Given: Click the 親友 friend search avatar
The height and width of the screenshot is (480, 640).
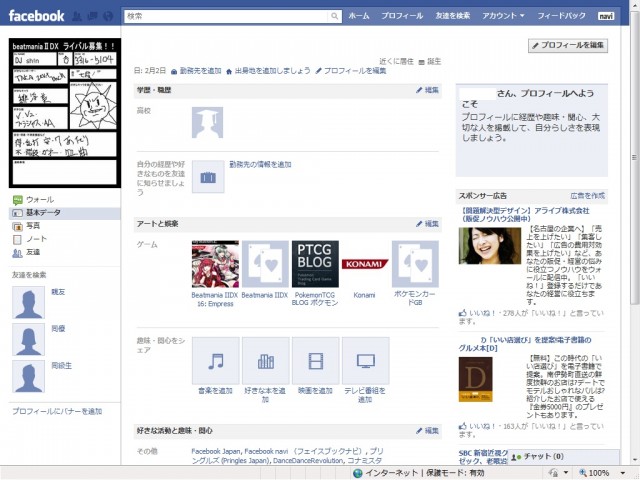Looking at the screenshot, I should [x=28, y=302].
